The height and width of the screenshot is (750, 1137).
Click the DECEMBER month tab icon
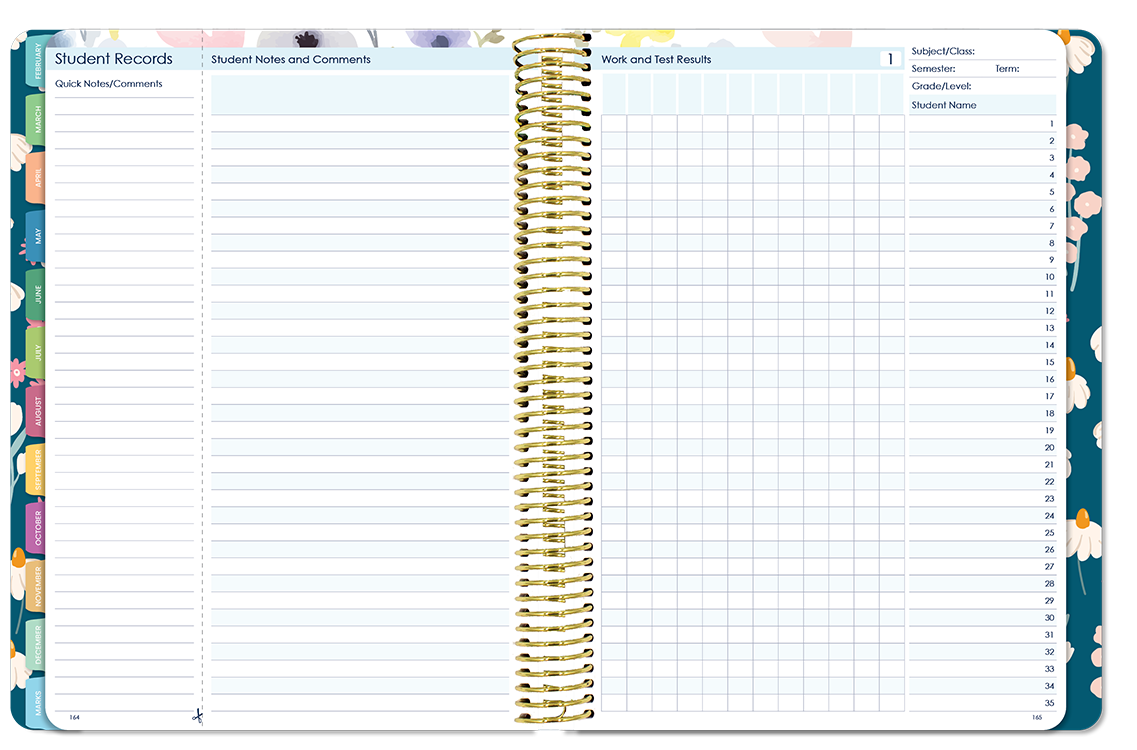(x=39, y=644)
